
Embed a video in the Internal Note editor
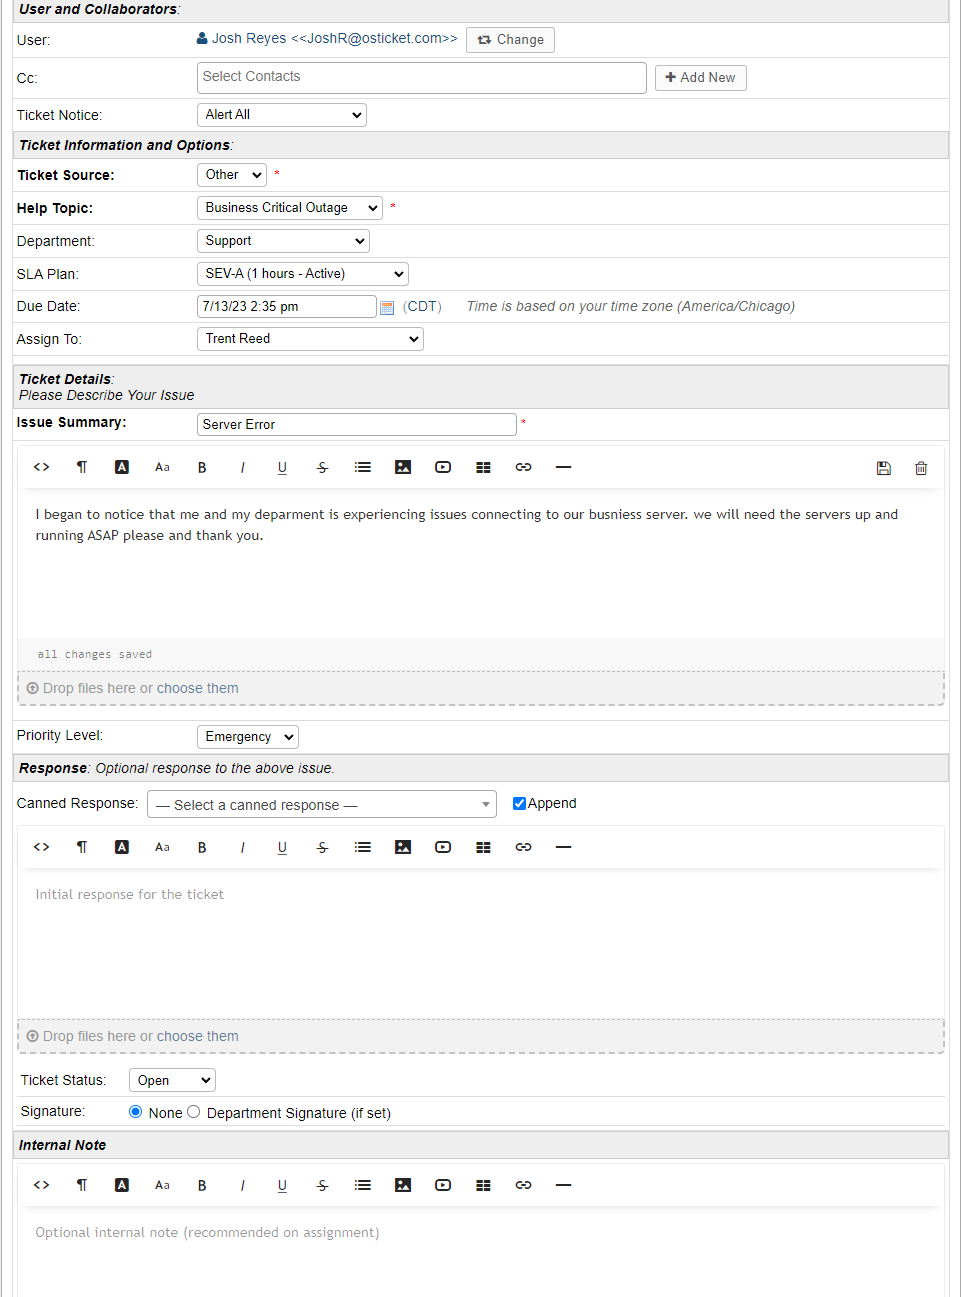click(442, 1184)
